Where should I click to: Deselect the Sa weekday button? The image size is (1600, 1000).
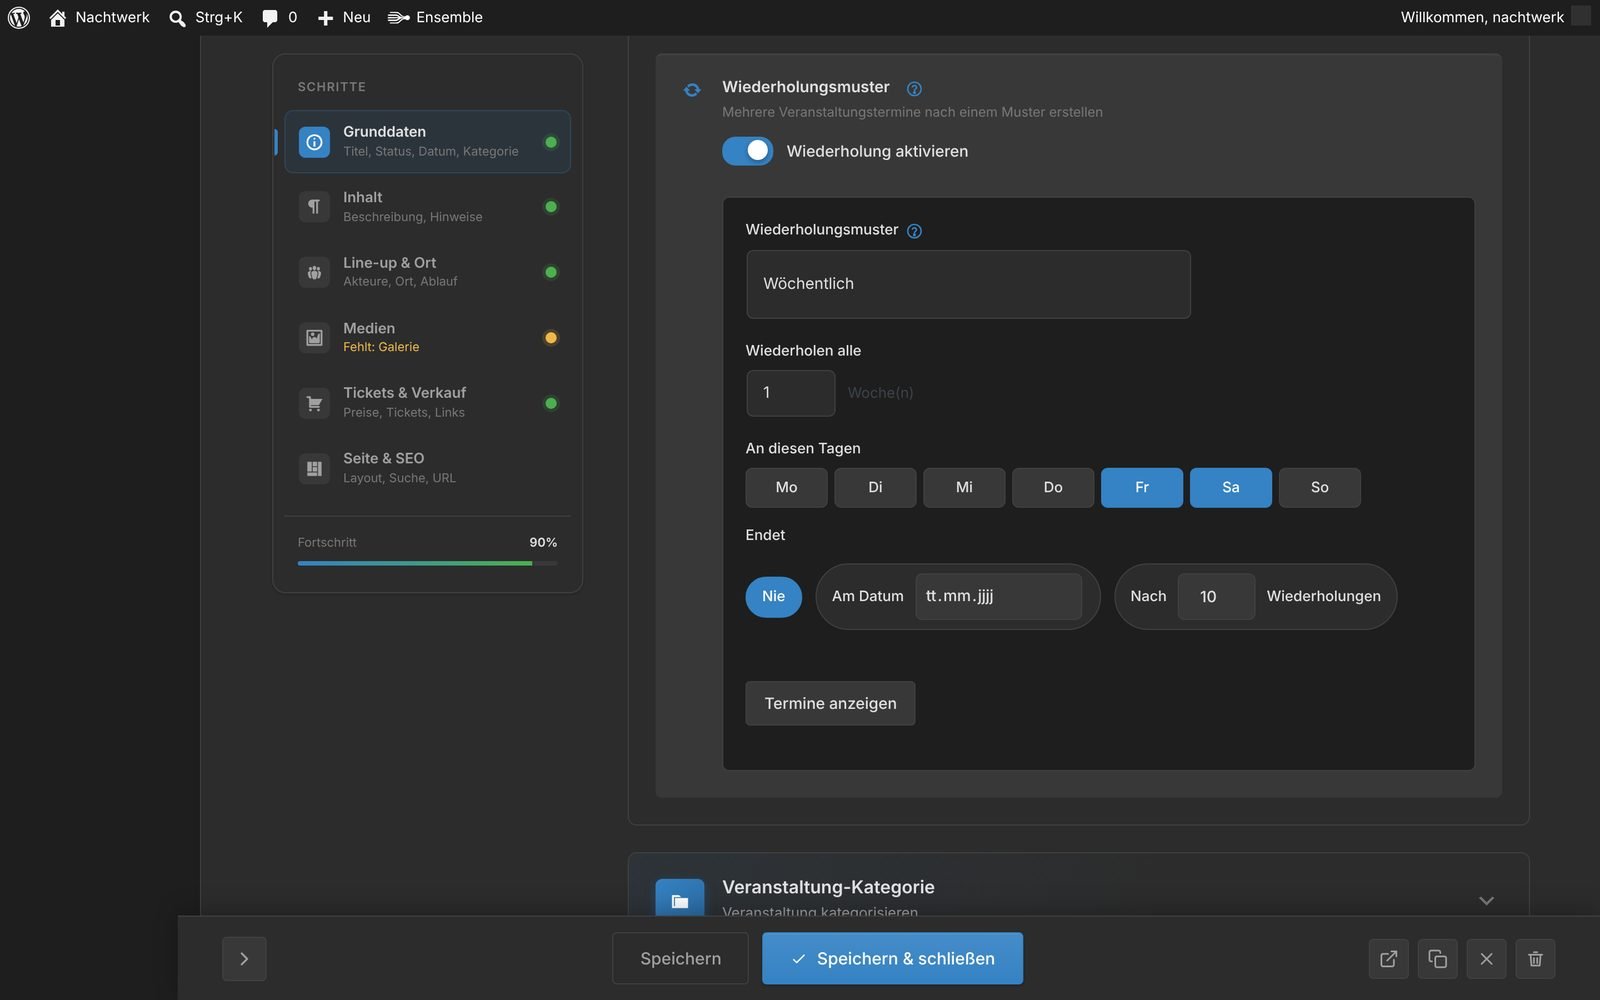tap(1231, 488)
